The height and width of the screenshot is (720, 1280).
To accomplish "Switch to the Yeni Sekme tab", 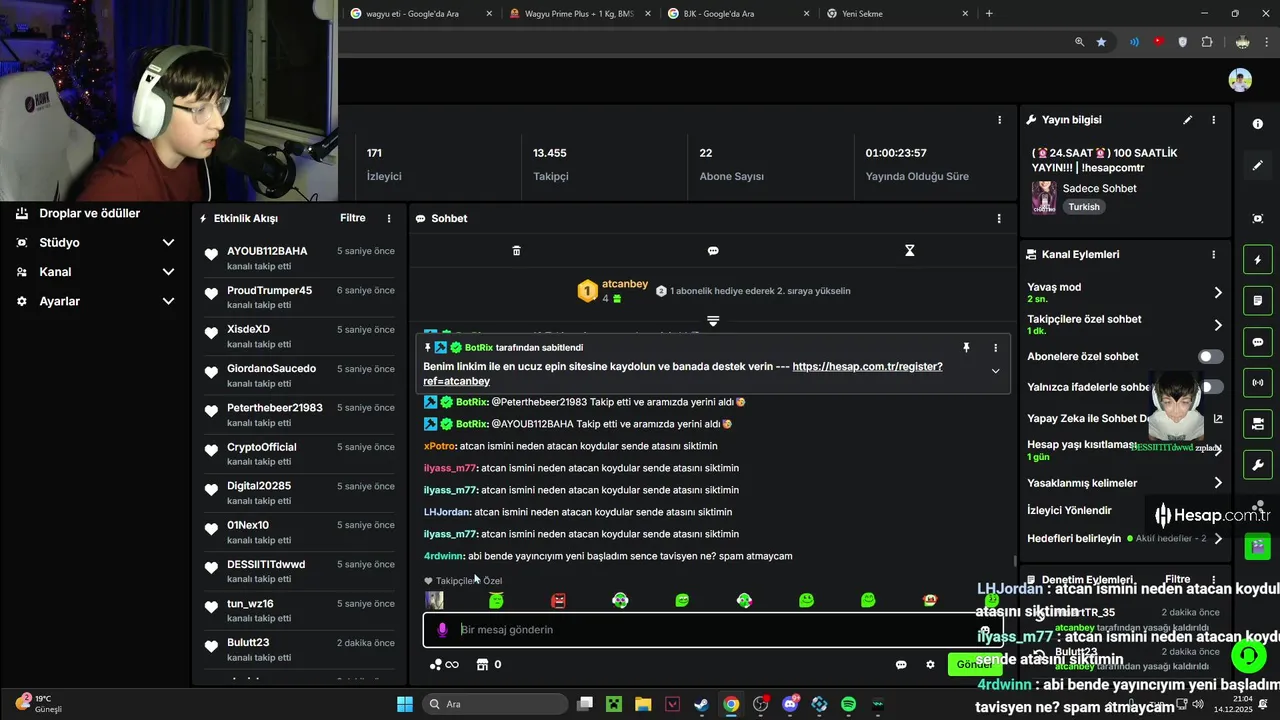I will [896, 14].
